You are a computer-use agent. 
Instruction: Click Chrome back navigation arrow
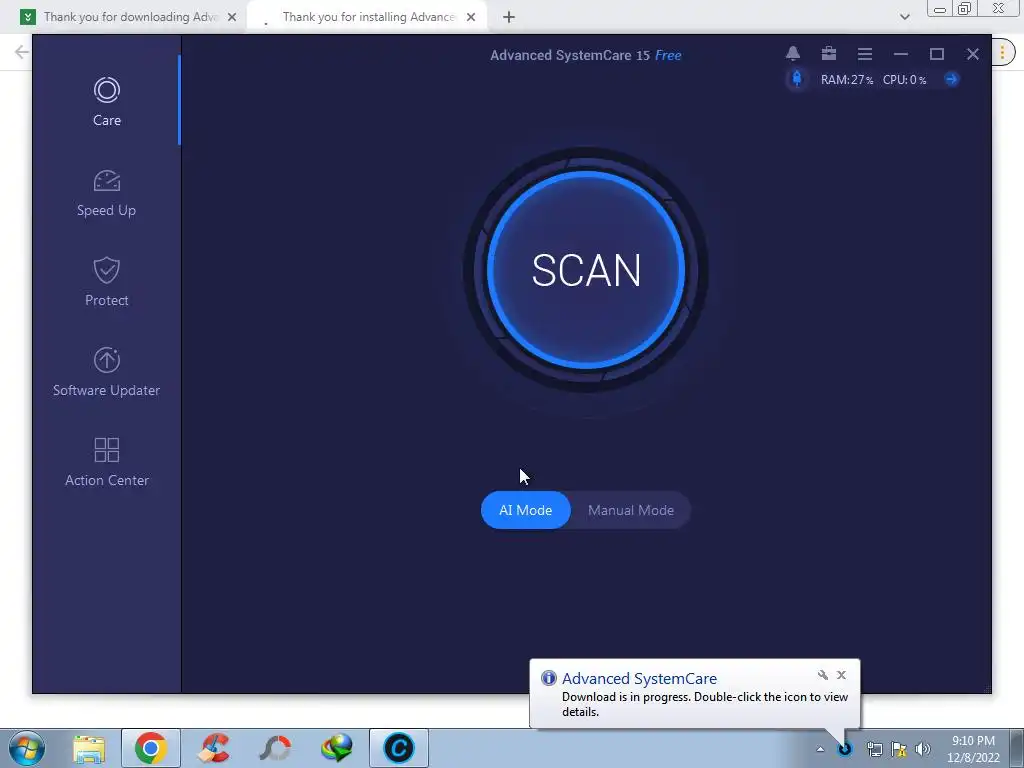[x=22, y=52]
